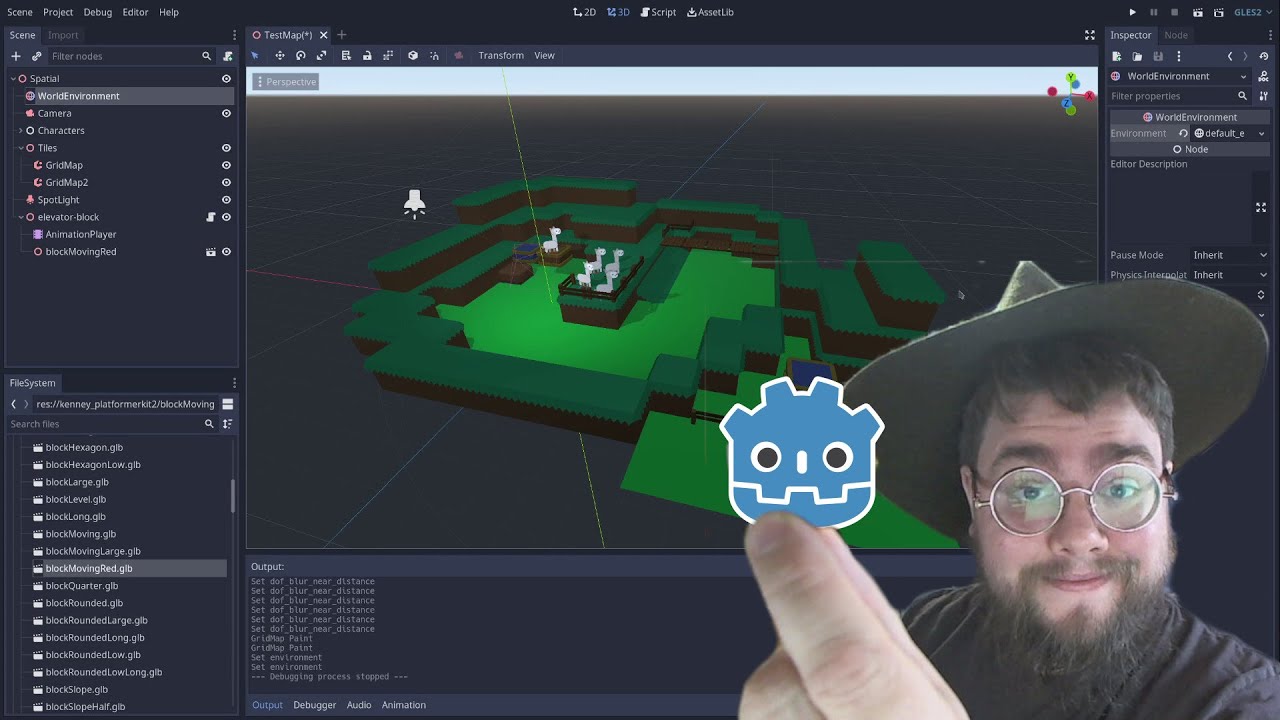Collapse the Spatial root node
The width and height of the screenshot is (1280, 720).
(13, 79)
